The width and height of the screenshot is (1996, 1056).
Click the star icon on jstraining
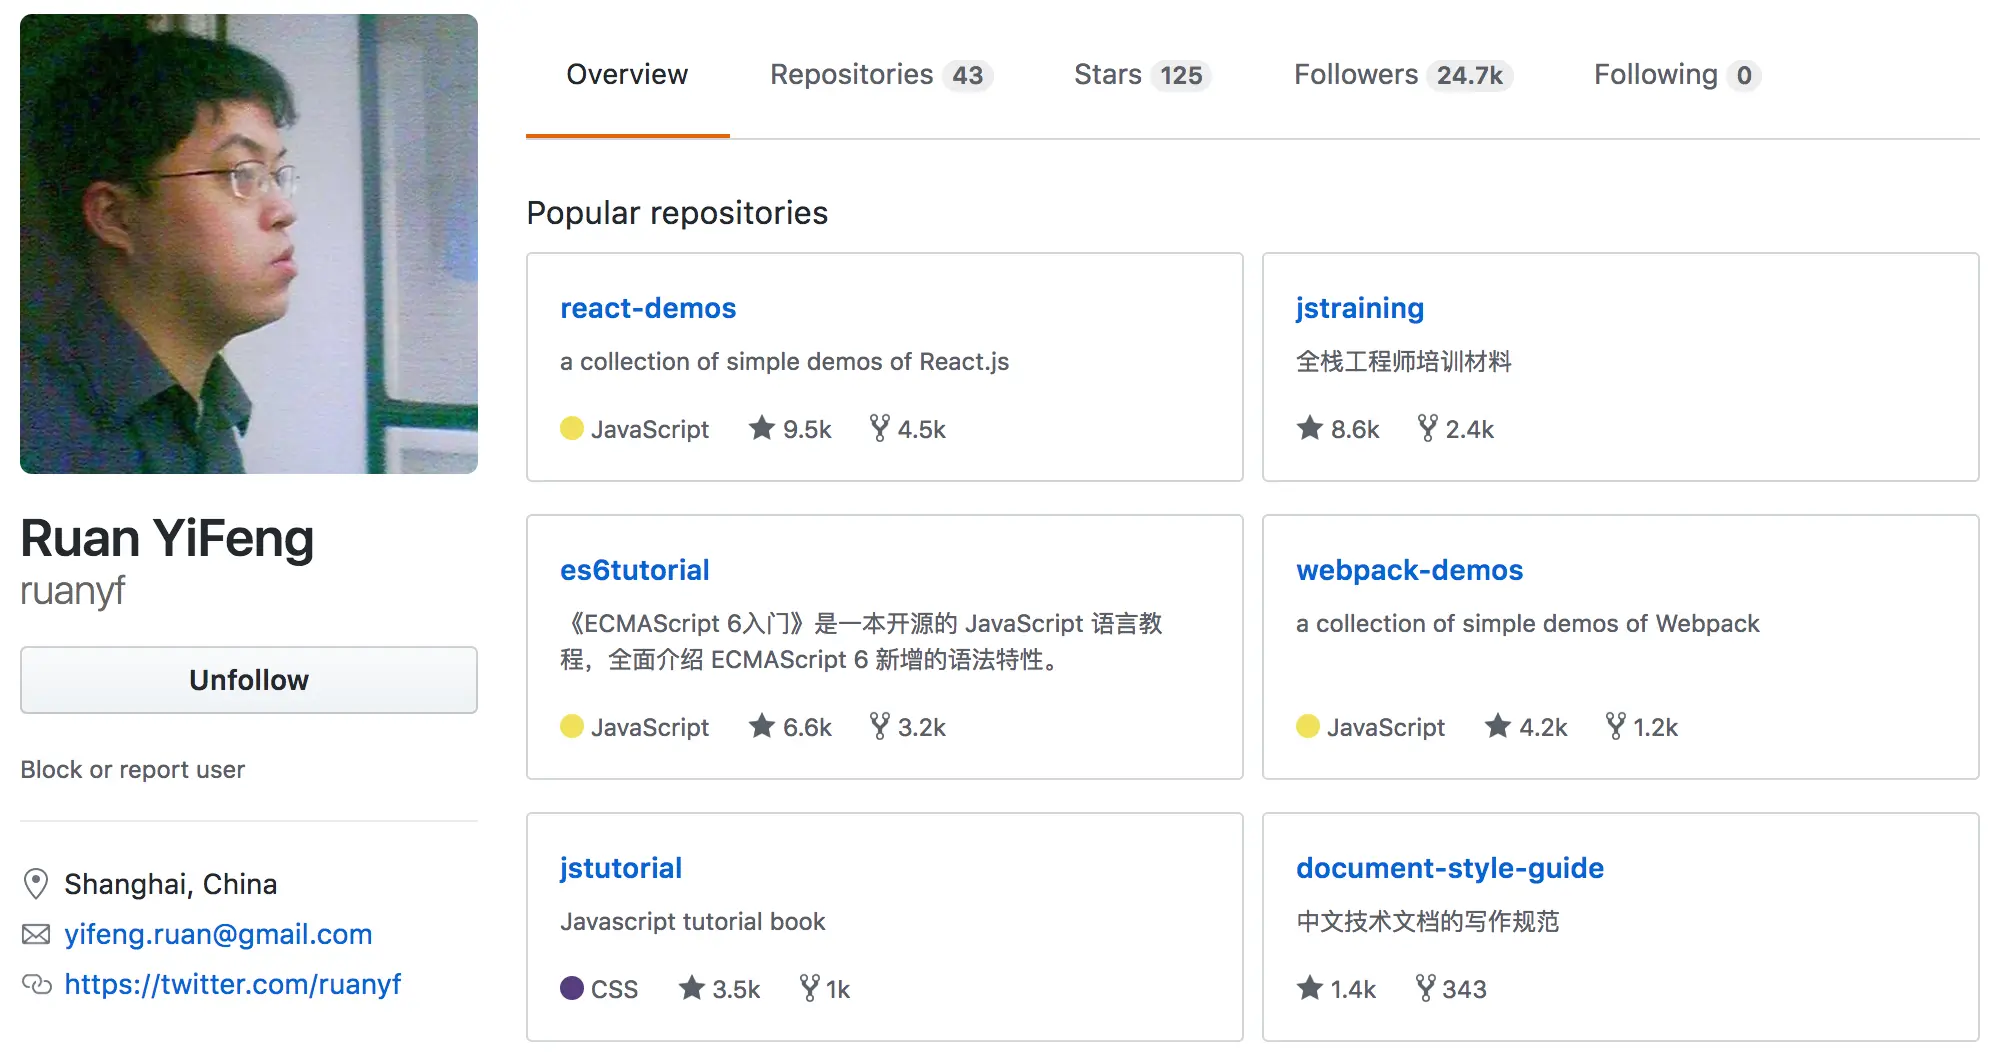[1310, 428]
